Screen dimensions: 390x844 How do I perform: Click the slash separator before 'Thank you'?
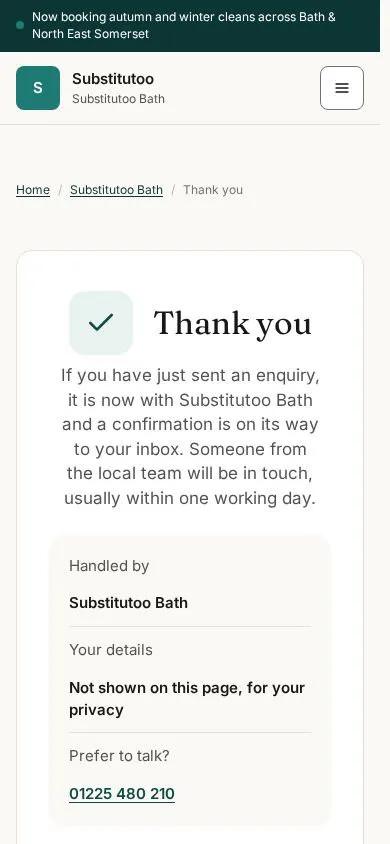pyautogui.click(x=173, y=190)
